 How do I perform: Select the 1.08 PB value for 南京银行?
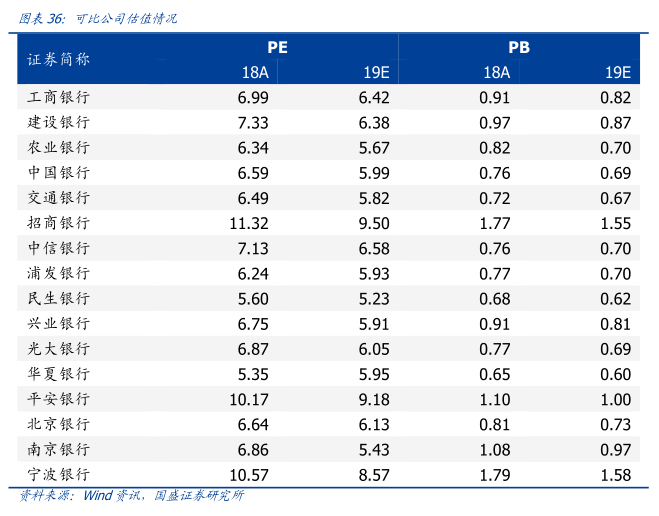[x=495, y=449]
